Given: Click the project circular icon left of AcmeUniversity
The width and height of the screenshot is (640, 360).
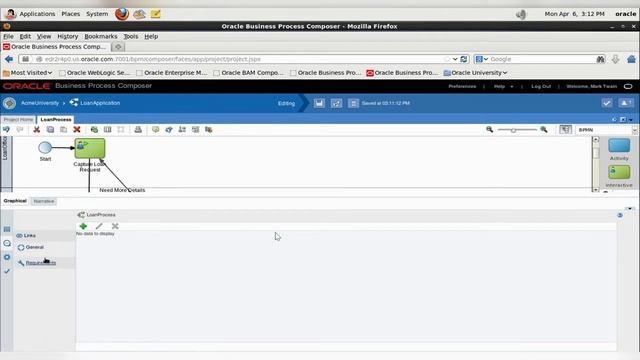Looking at the screenshot, I should tap(9, 103).
